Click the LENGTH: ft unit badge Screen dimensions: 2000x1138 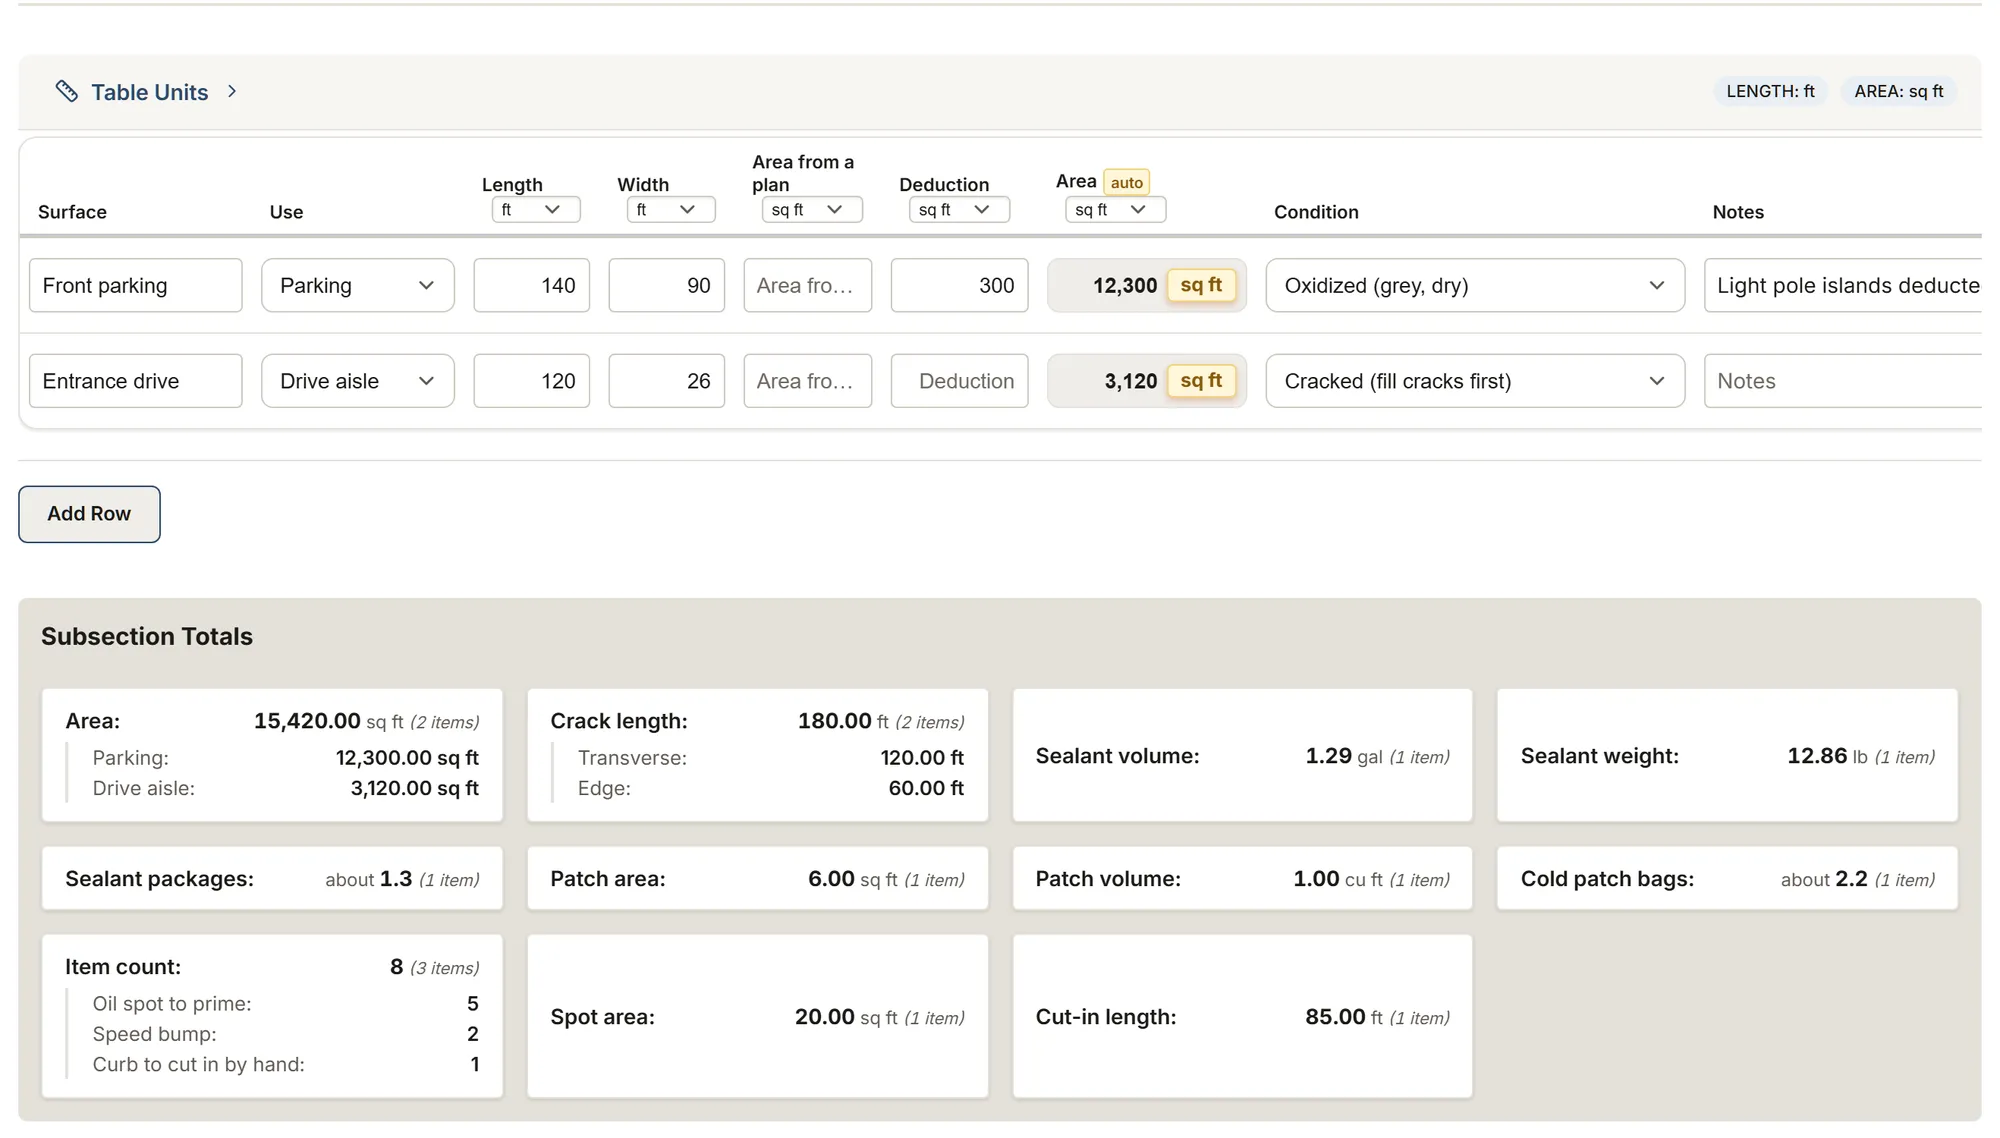point(1770,91)
